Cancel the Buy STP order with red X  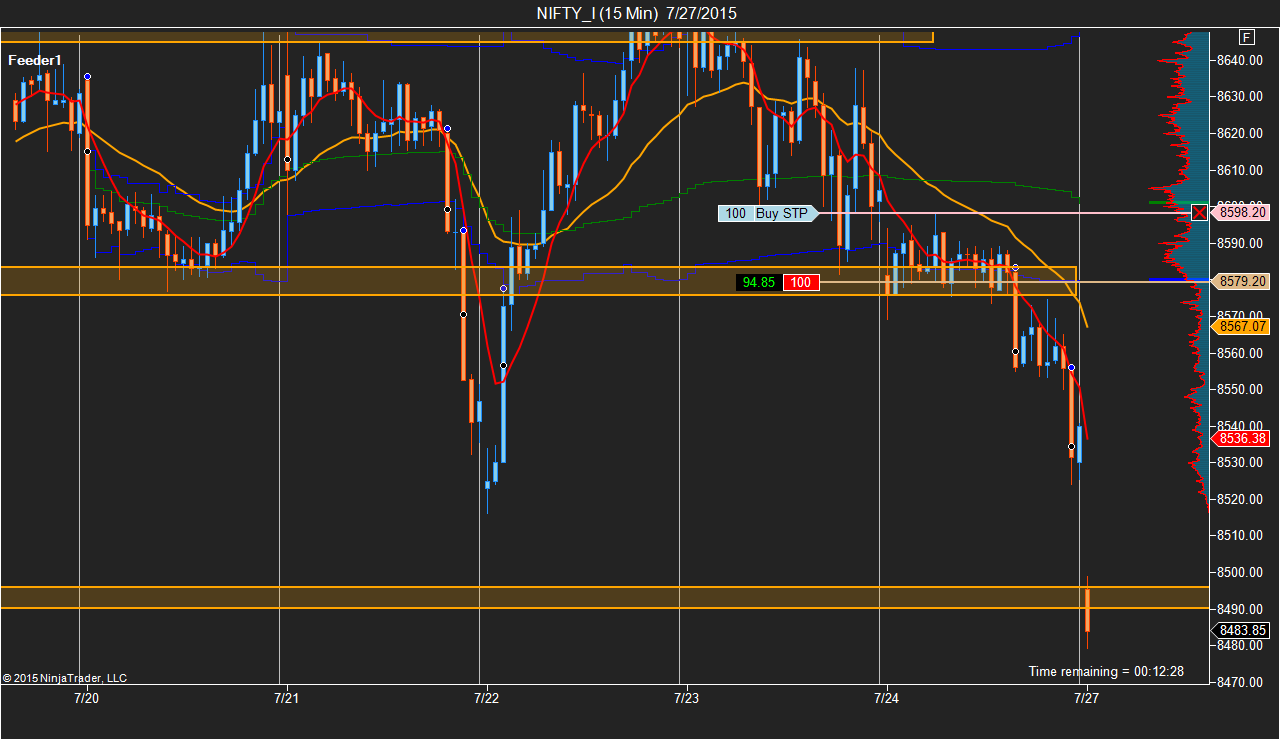pyautogui.click(x=1199, y=213)
